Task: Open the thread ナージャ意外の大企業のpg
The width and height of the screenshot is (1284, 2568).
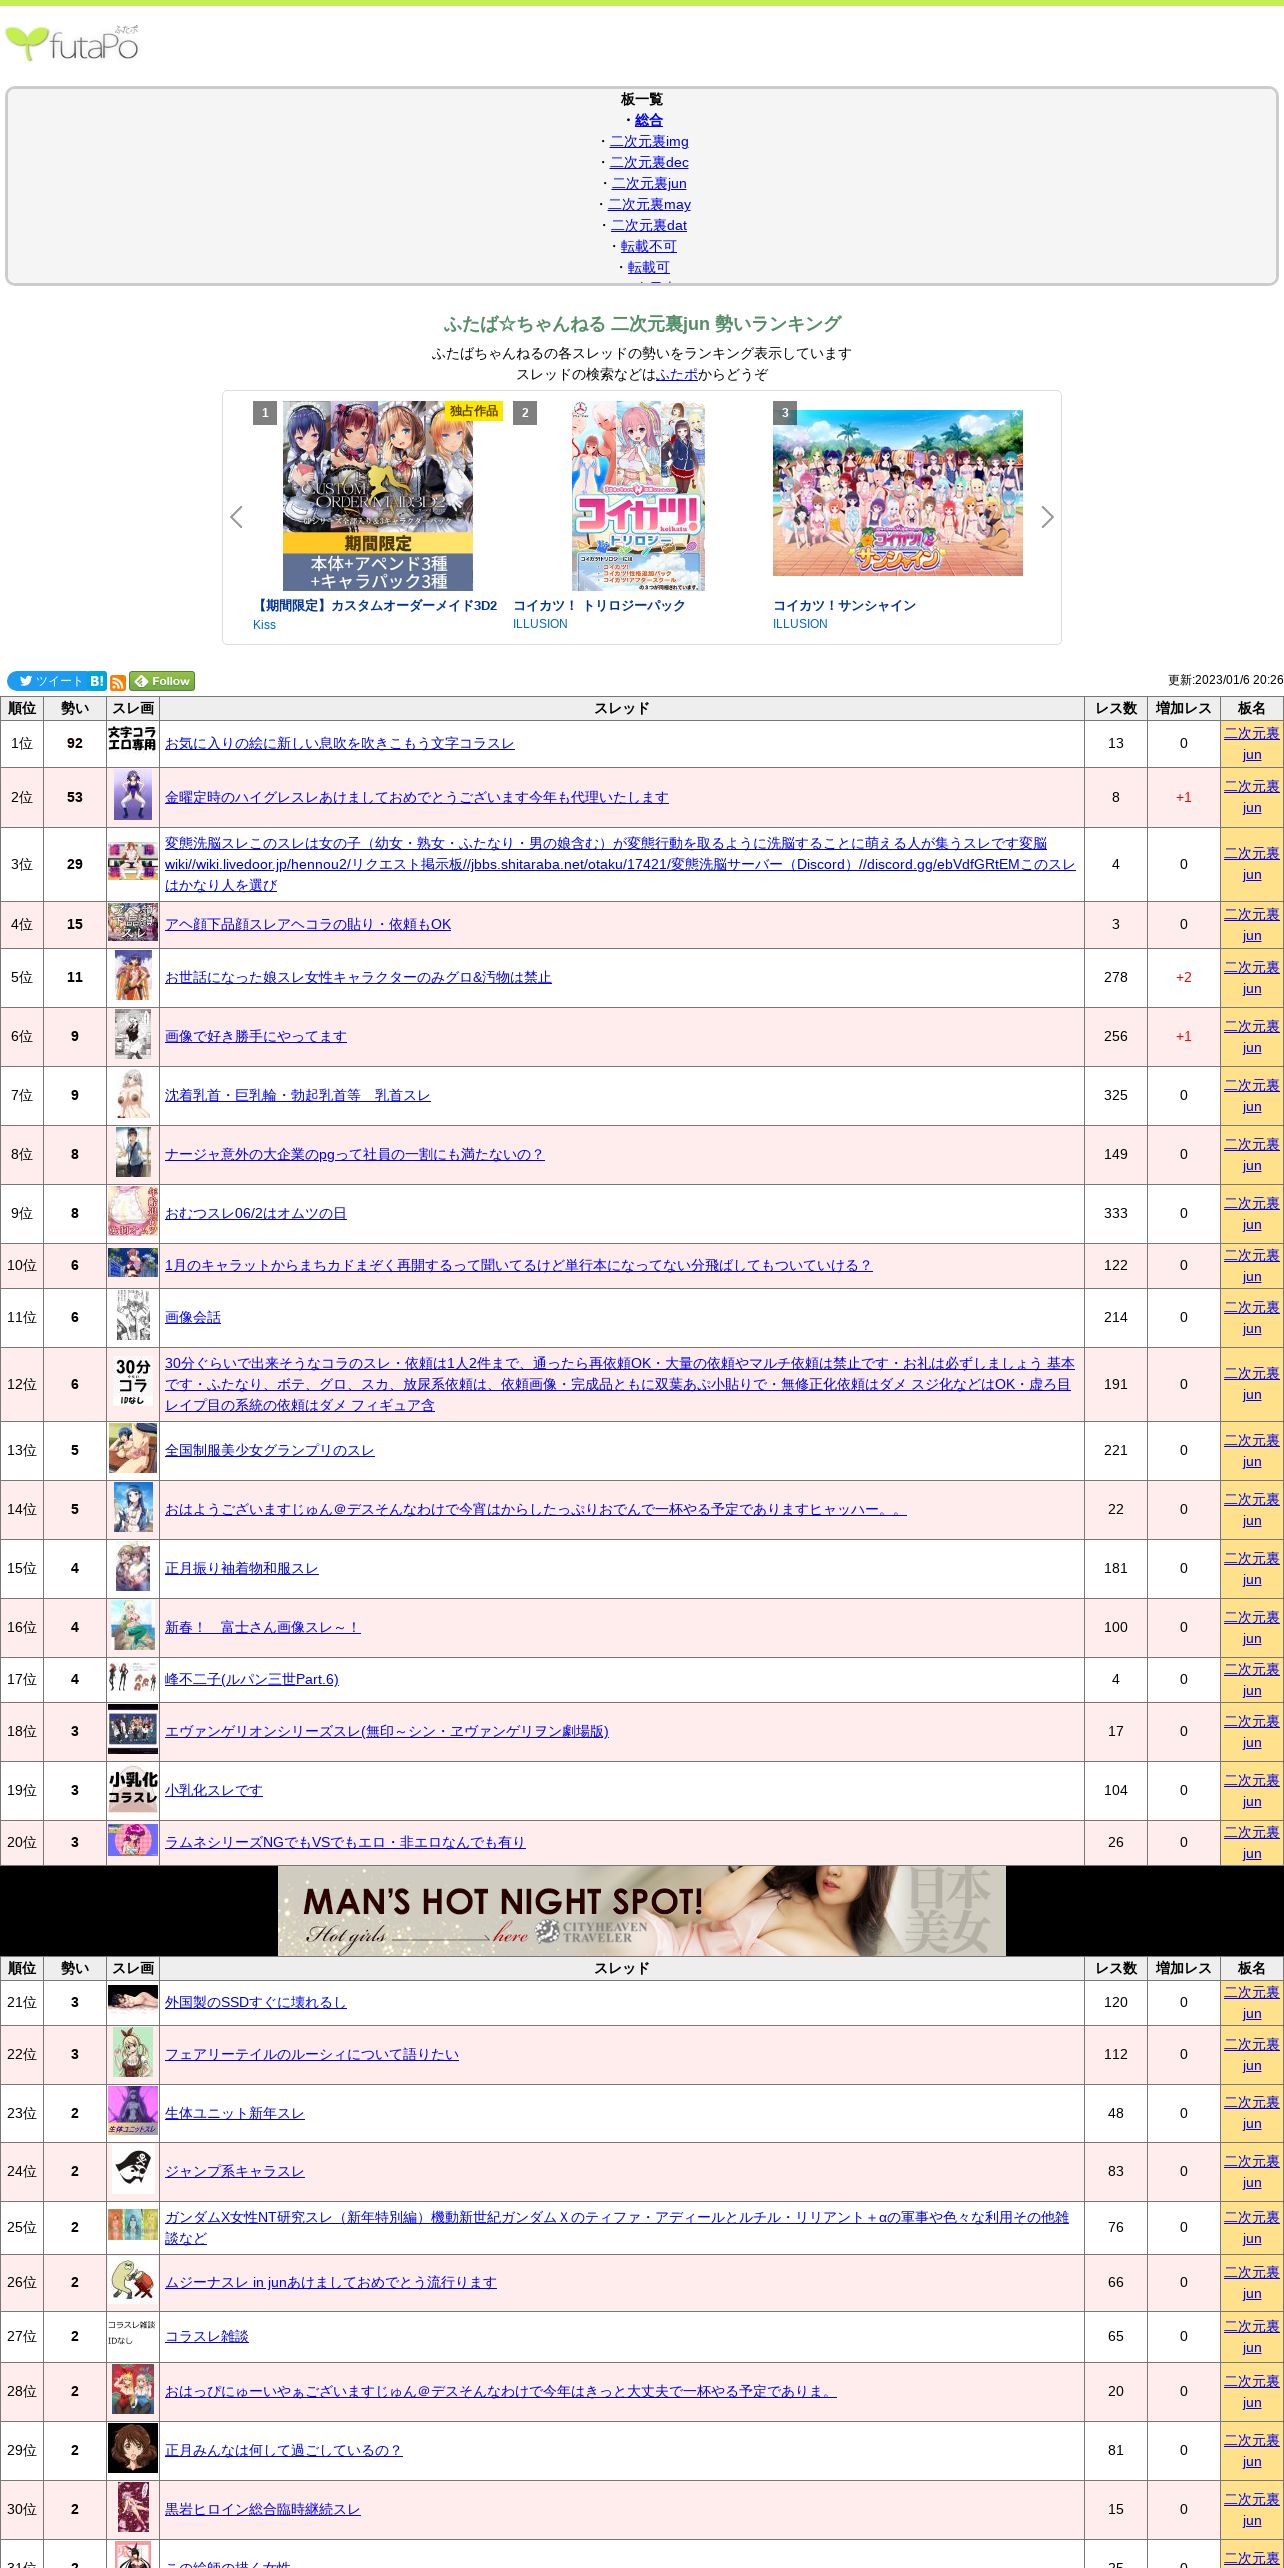Action: (355, 1154)
